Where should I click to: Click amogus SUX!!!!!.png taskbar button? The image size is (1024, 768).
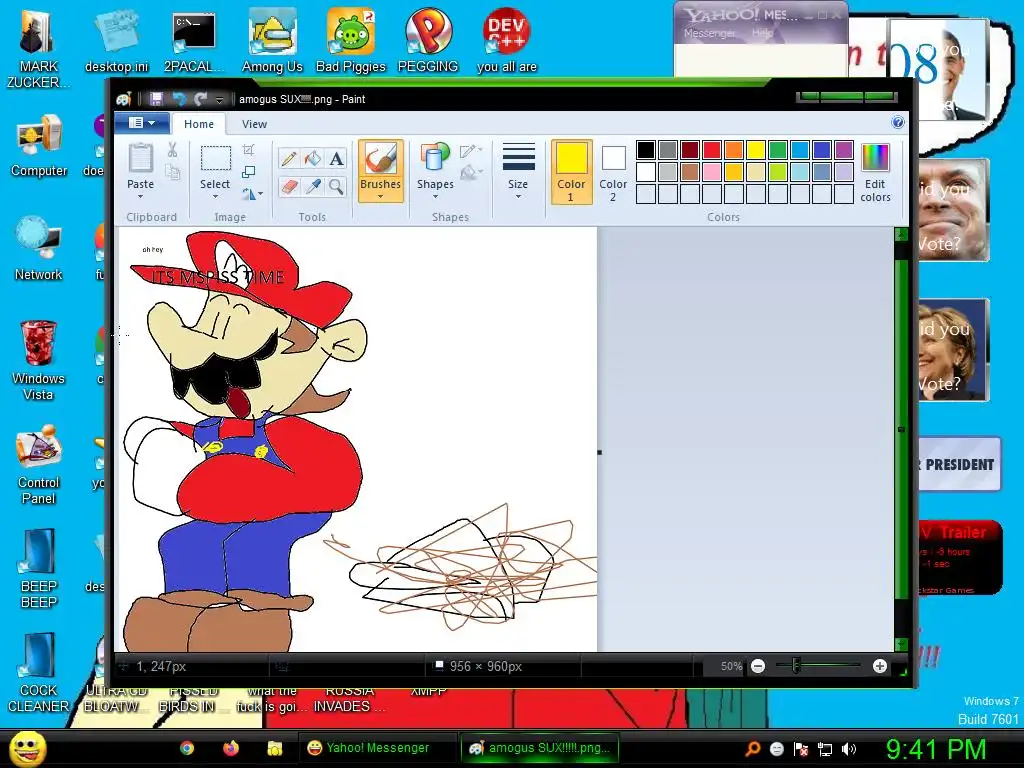click(539, 748)
